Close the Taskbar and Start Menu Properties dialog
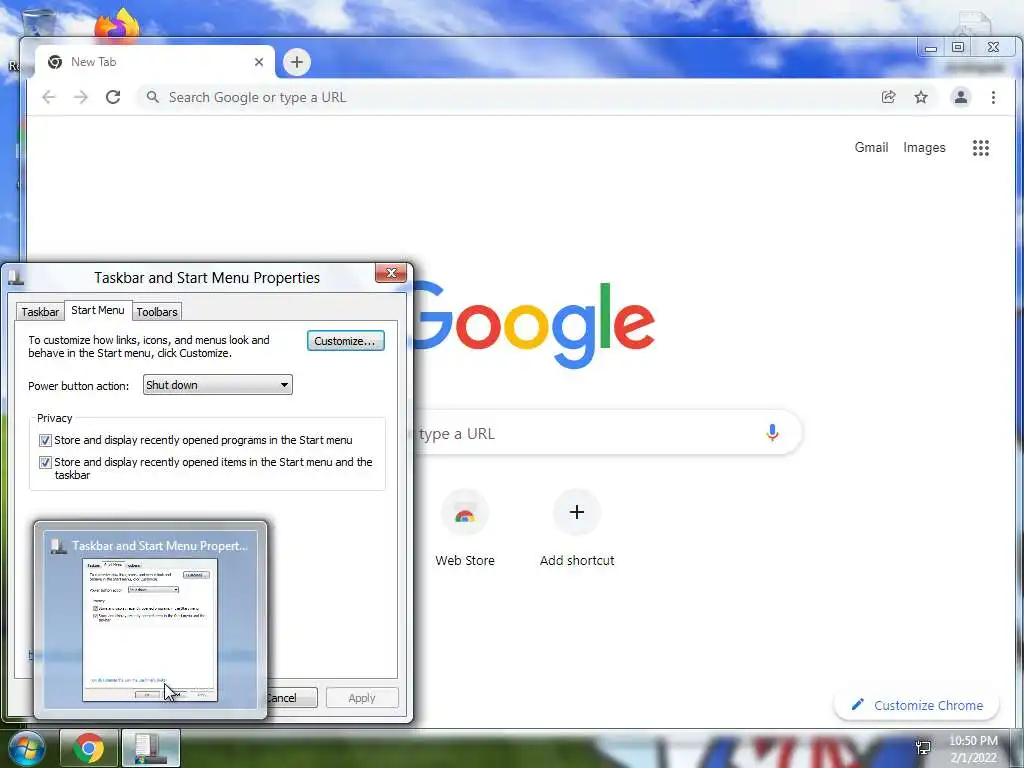 [x=391, y=273]
